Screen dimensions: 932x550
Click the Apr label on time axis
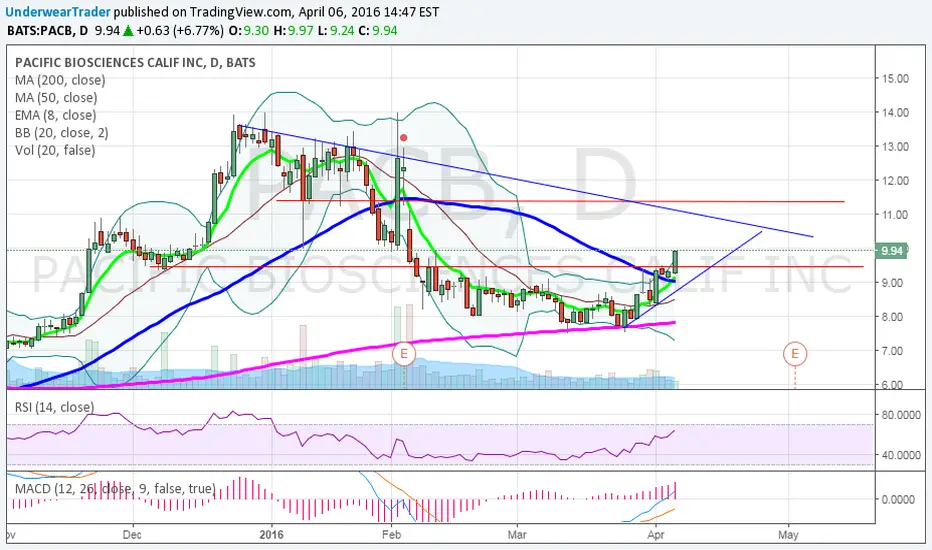[x=656, y=535]
